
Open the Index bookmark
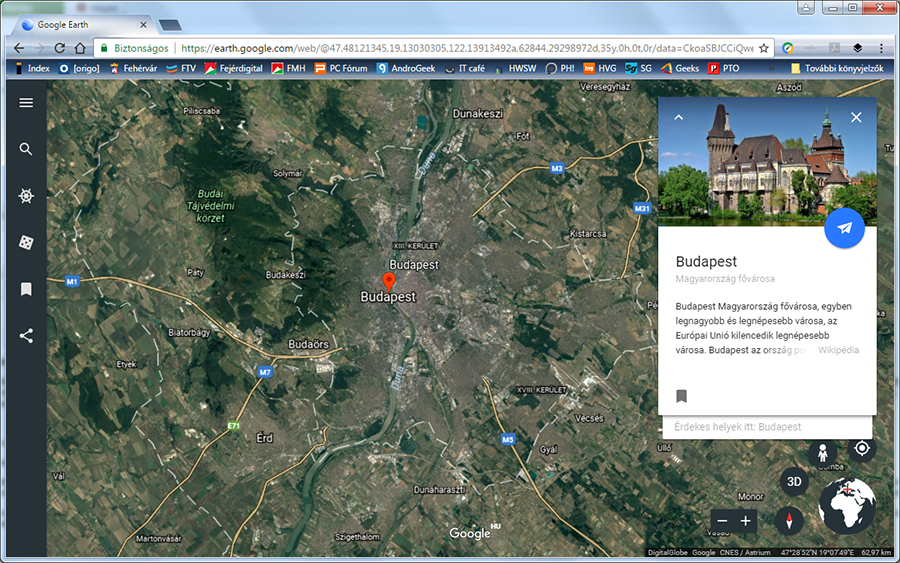click(32, 68)
